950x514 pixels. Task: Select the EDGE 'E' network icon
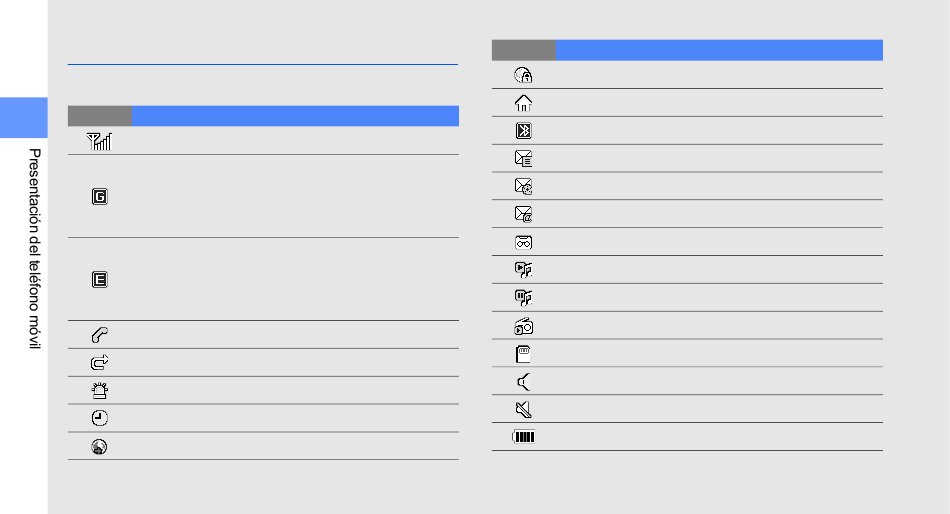click(99, 279)
